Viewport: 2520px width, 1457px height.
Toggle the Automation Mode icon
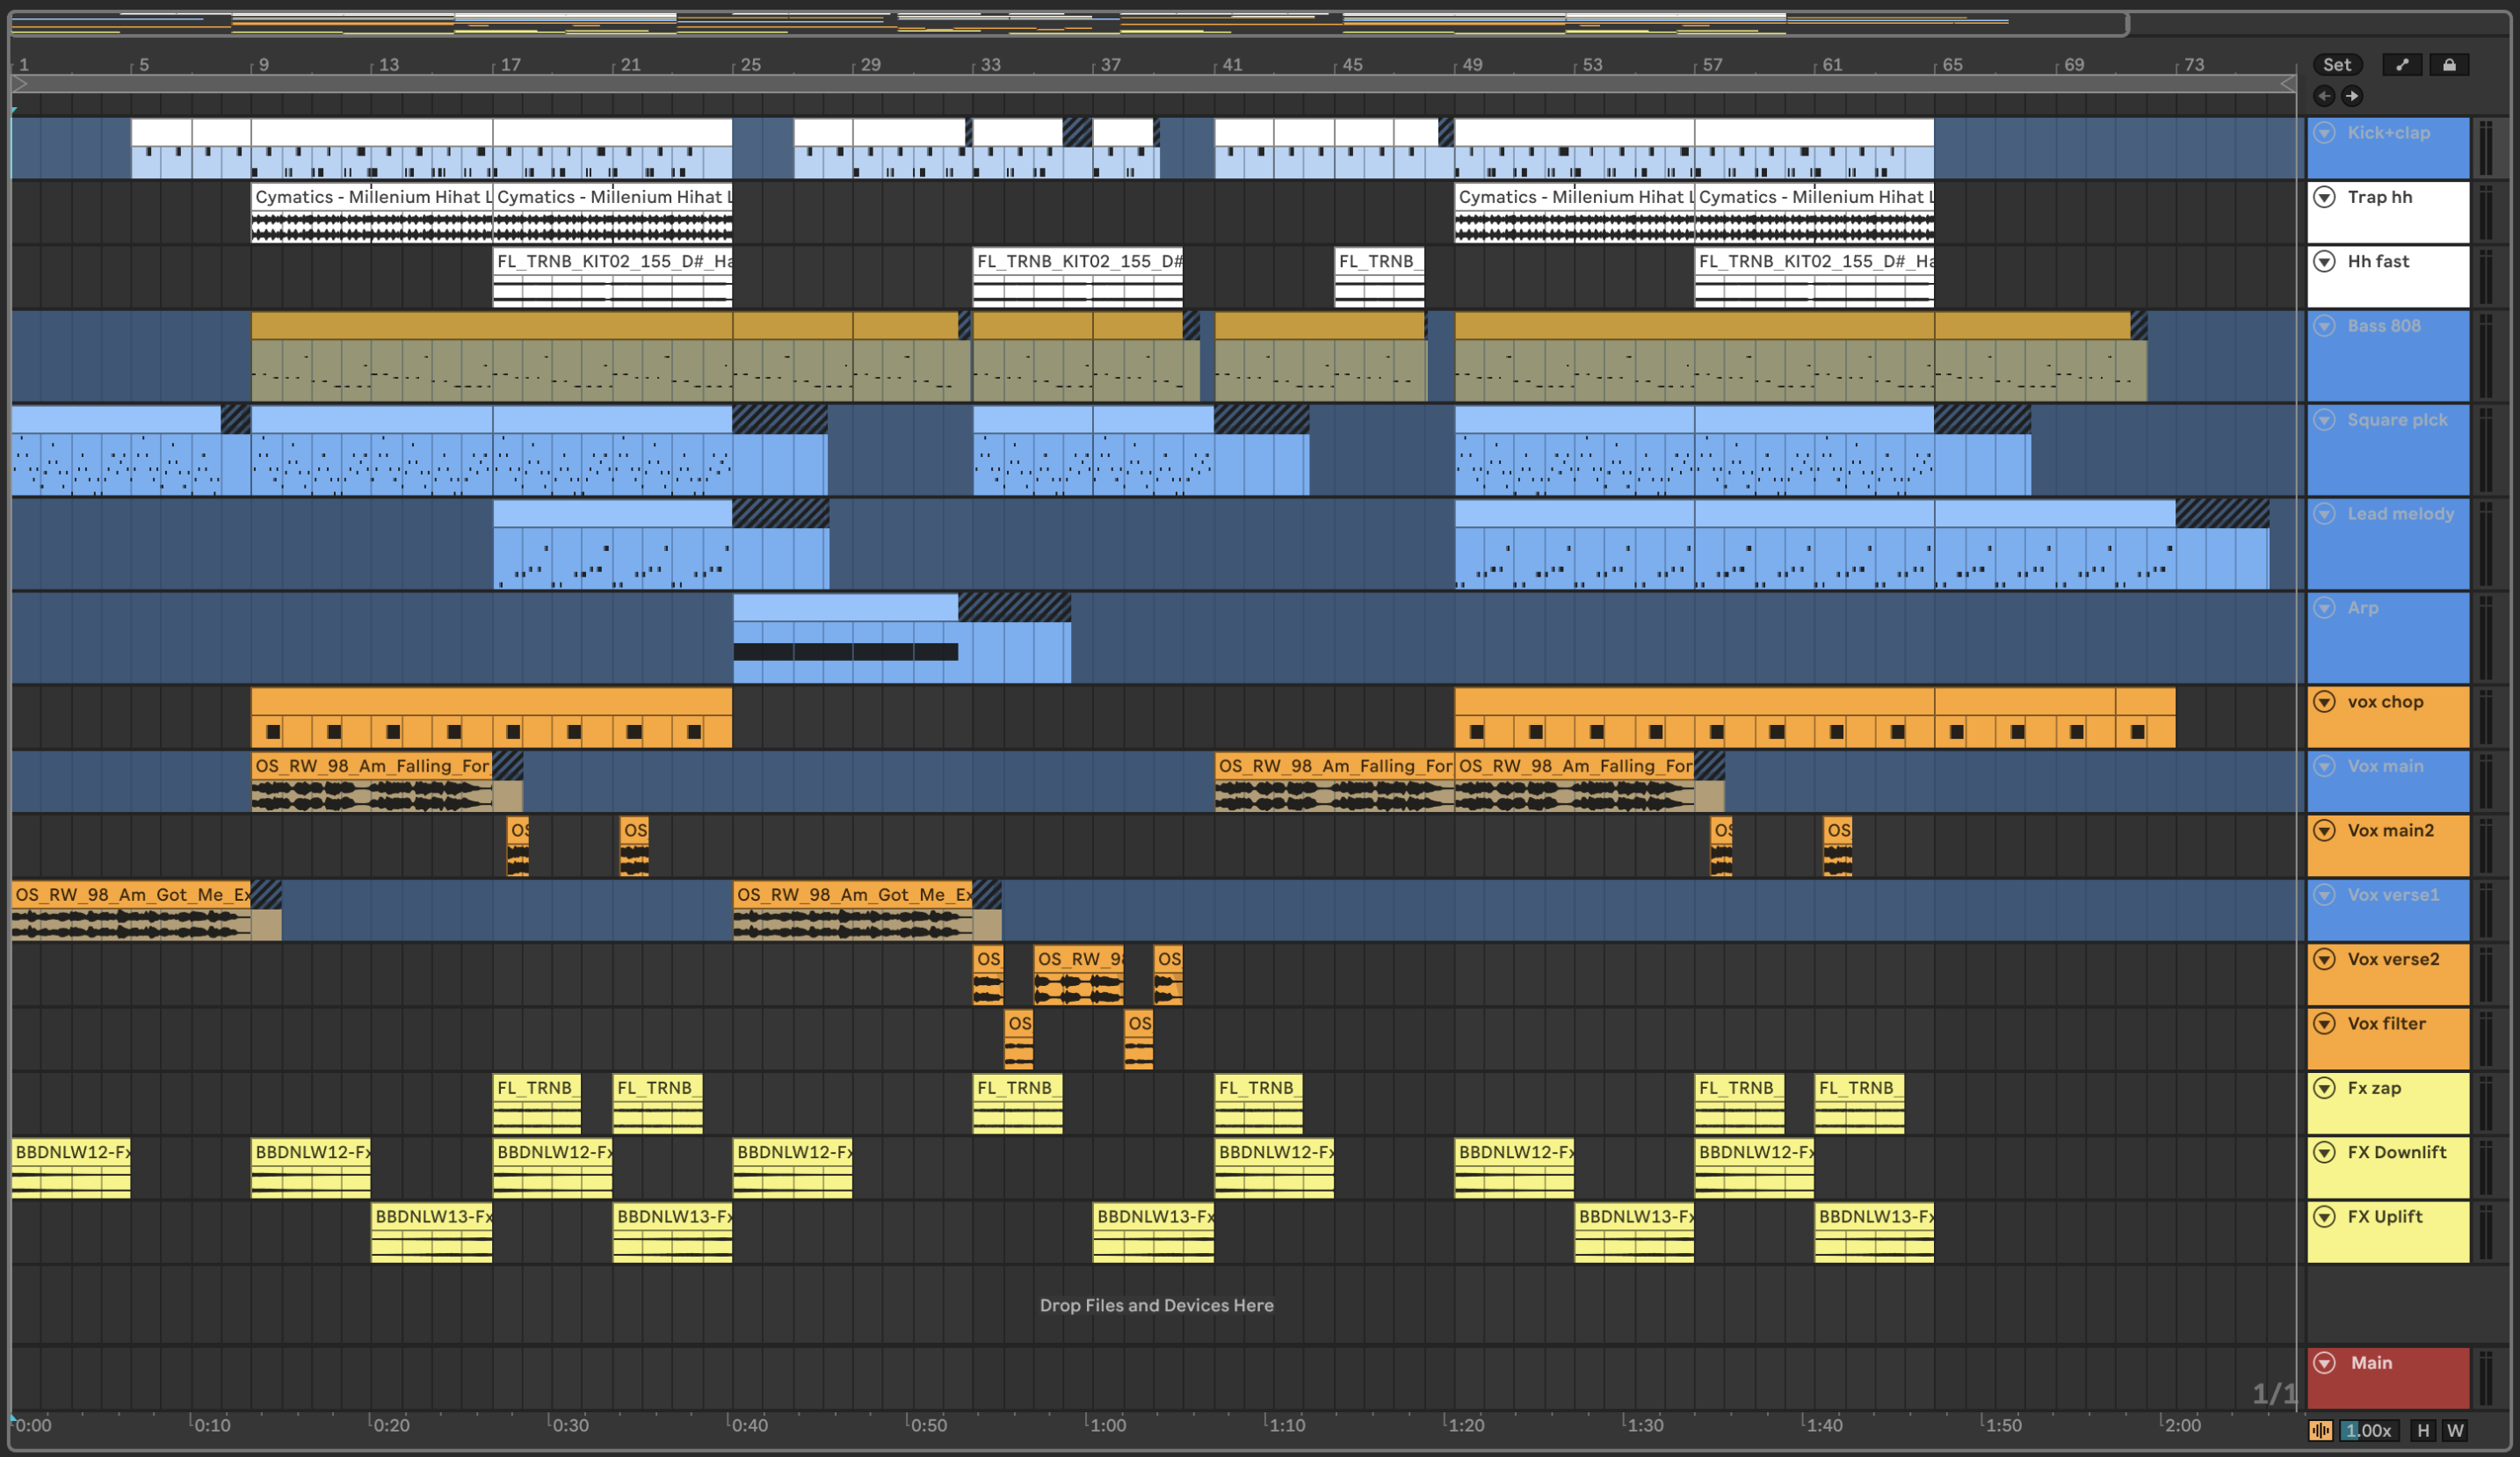2402,65
